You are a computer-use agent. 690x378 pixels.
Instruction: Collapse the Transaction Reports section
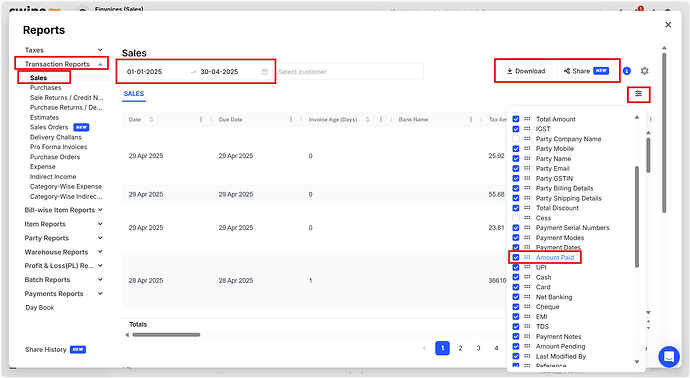click(64, 64)
